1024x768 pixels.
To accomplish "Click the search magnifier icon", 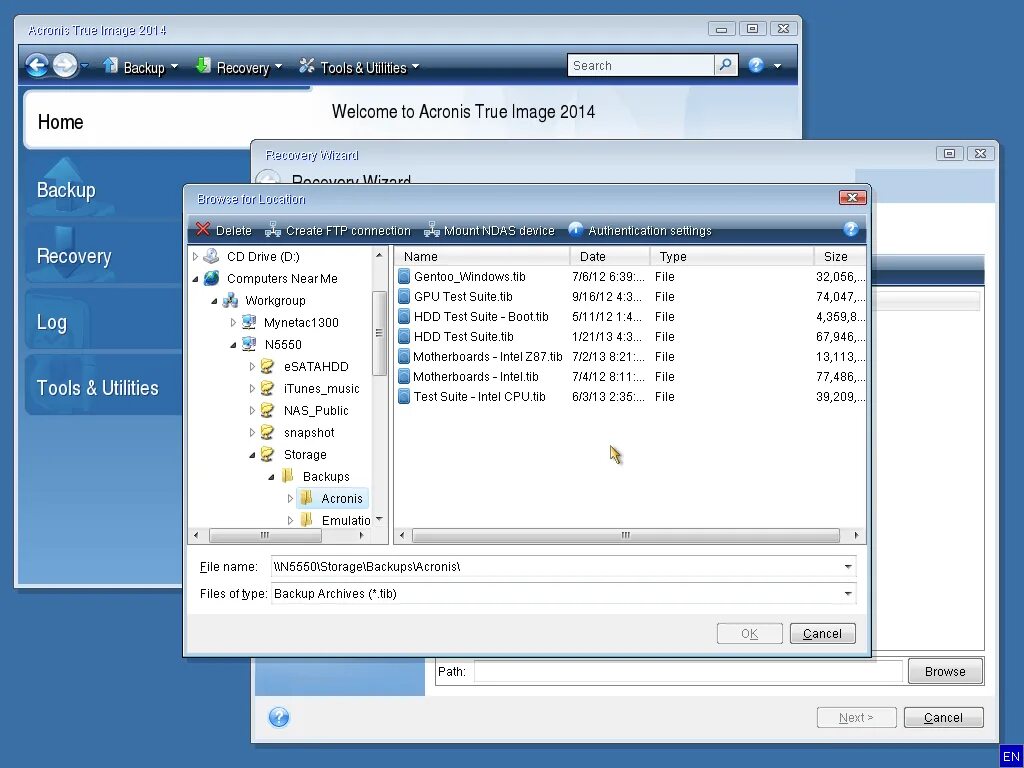I will 726,65.
